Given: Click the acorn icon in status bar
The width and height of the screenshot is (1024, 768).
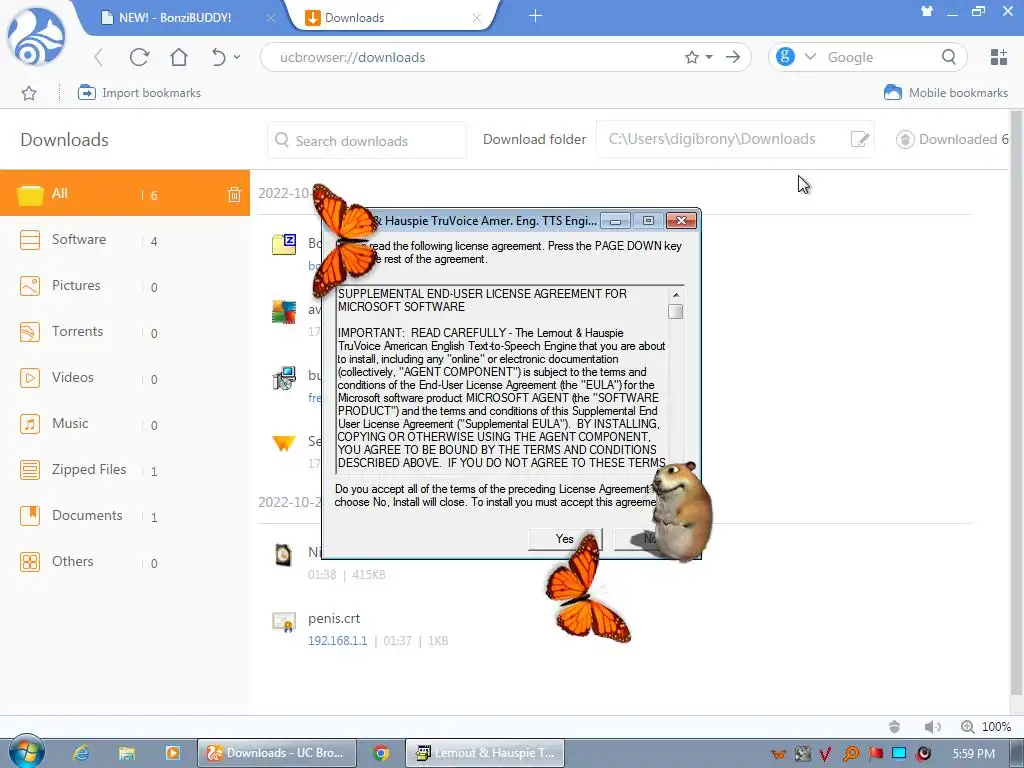Looking at the screenshot, I should 895,726.
